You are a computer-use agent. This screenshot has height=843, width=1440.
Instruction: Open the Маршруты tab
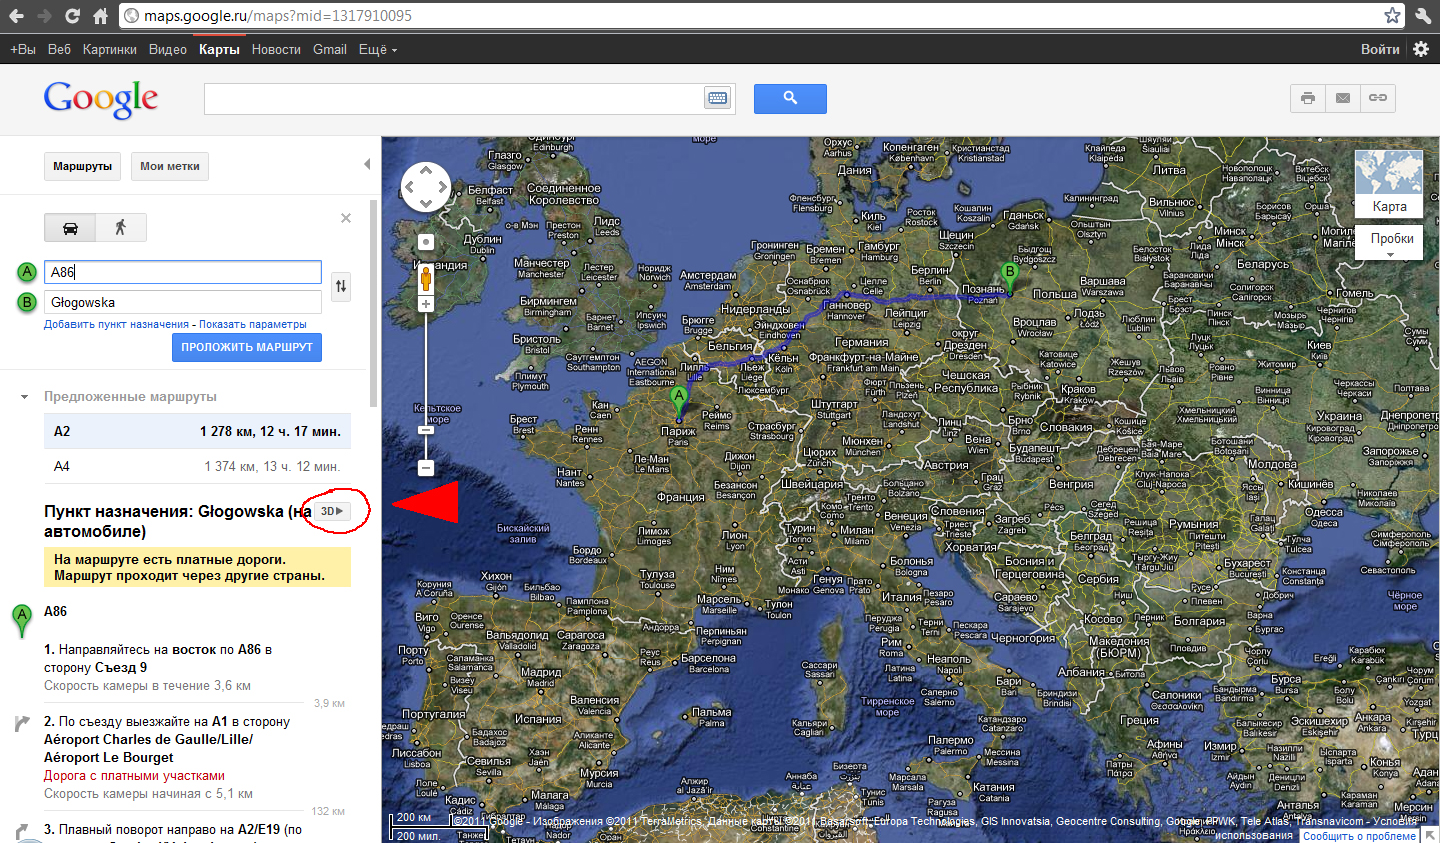tap(82, 166)
